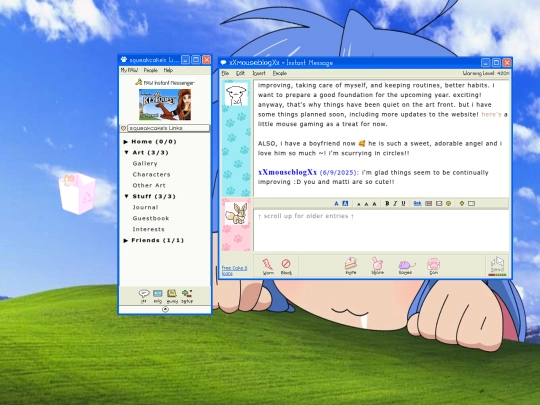Toggle underline formatting

coord(403,204)
